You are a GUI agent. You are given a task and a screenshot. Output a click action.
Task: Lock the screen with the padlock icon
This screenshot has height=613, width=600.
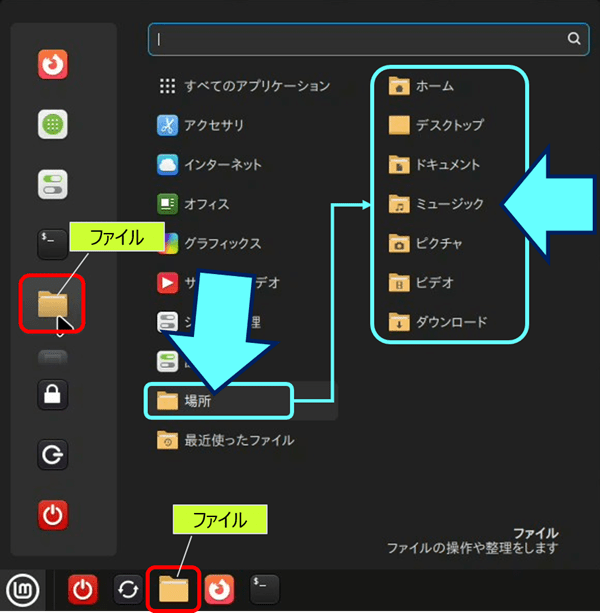click(53, 394)
